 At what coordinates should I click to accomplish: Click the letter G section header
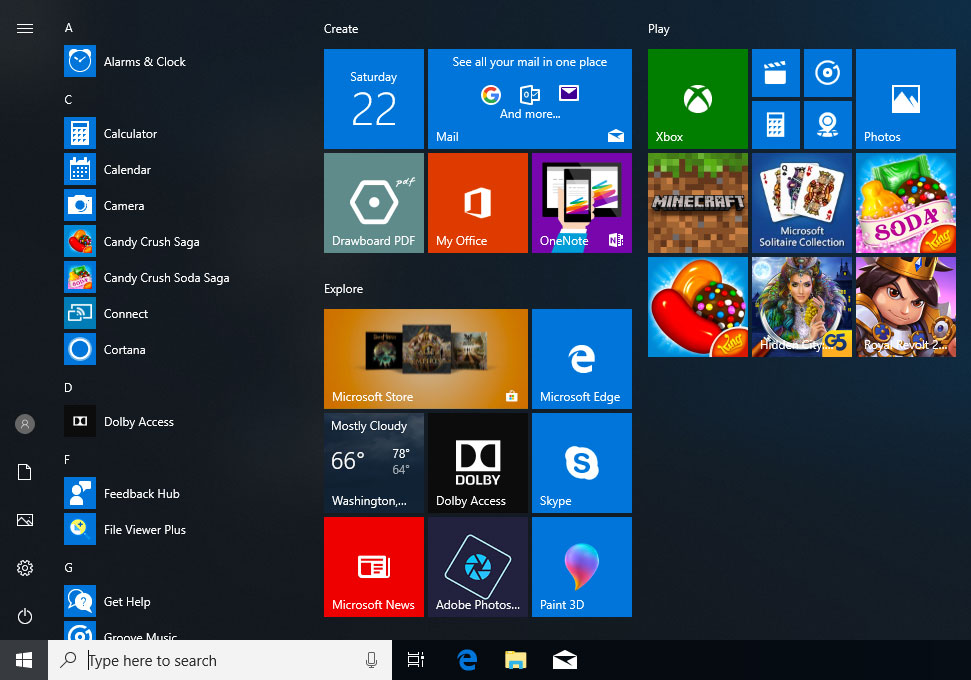click(x=69, y=567)
